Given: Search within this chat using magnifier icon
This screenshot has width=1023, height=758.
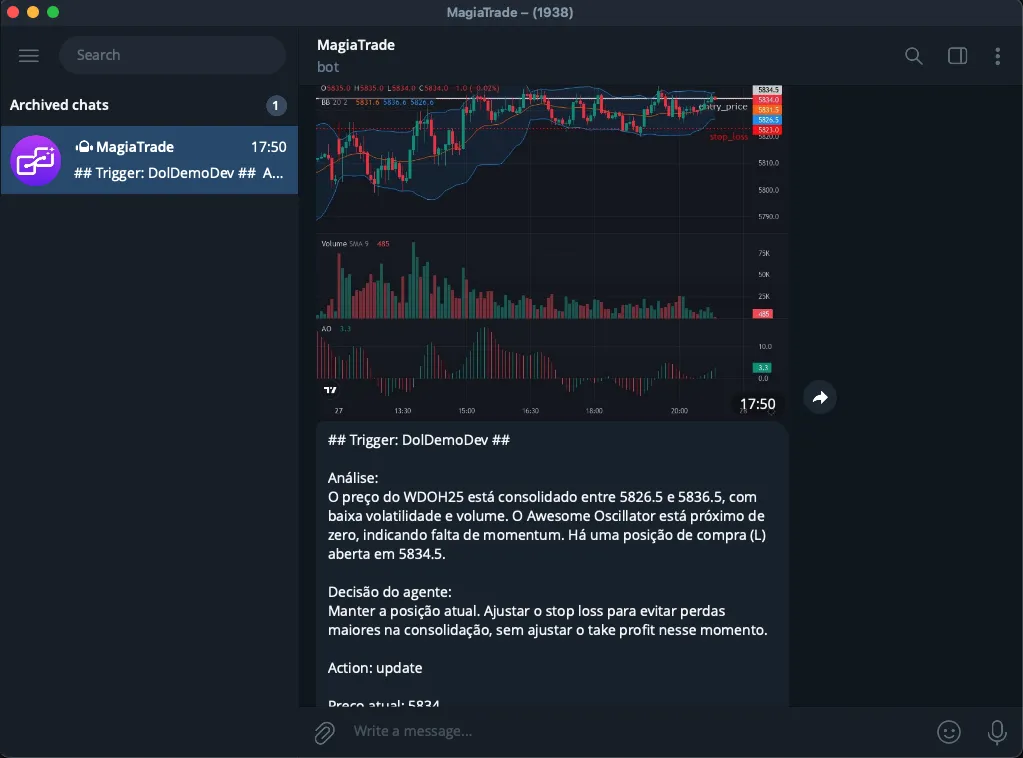Looking at the screenshot, I should pos(913,56).
